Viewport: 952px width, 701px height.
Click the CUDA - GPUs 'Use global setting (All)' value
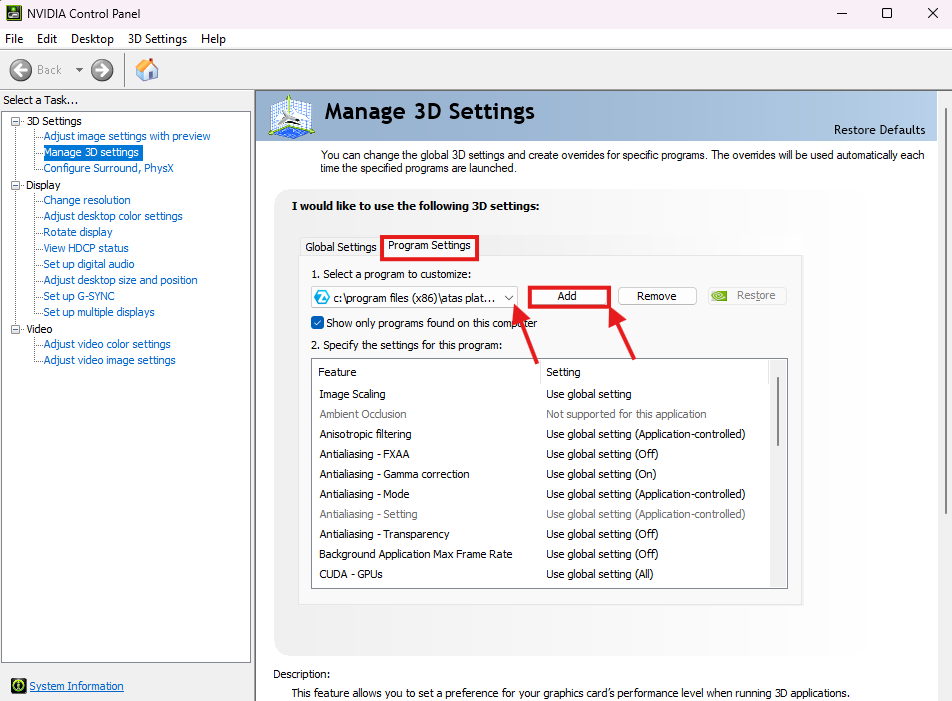click(x=599, y=574)
